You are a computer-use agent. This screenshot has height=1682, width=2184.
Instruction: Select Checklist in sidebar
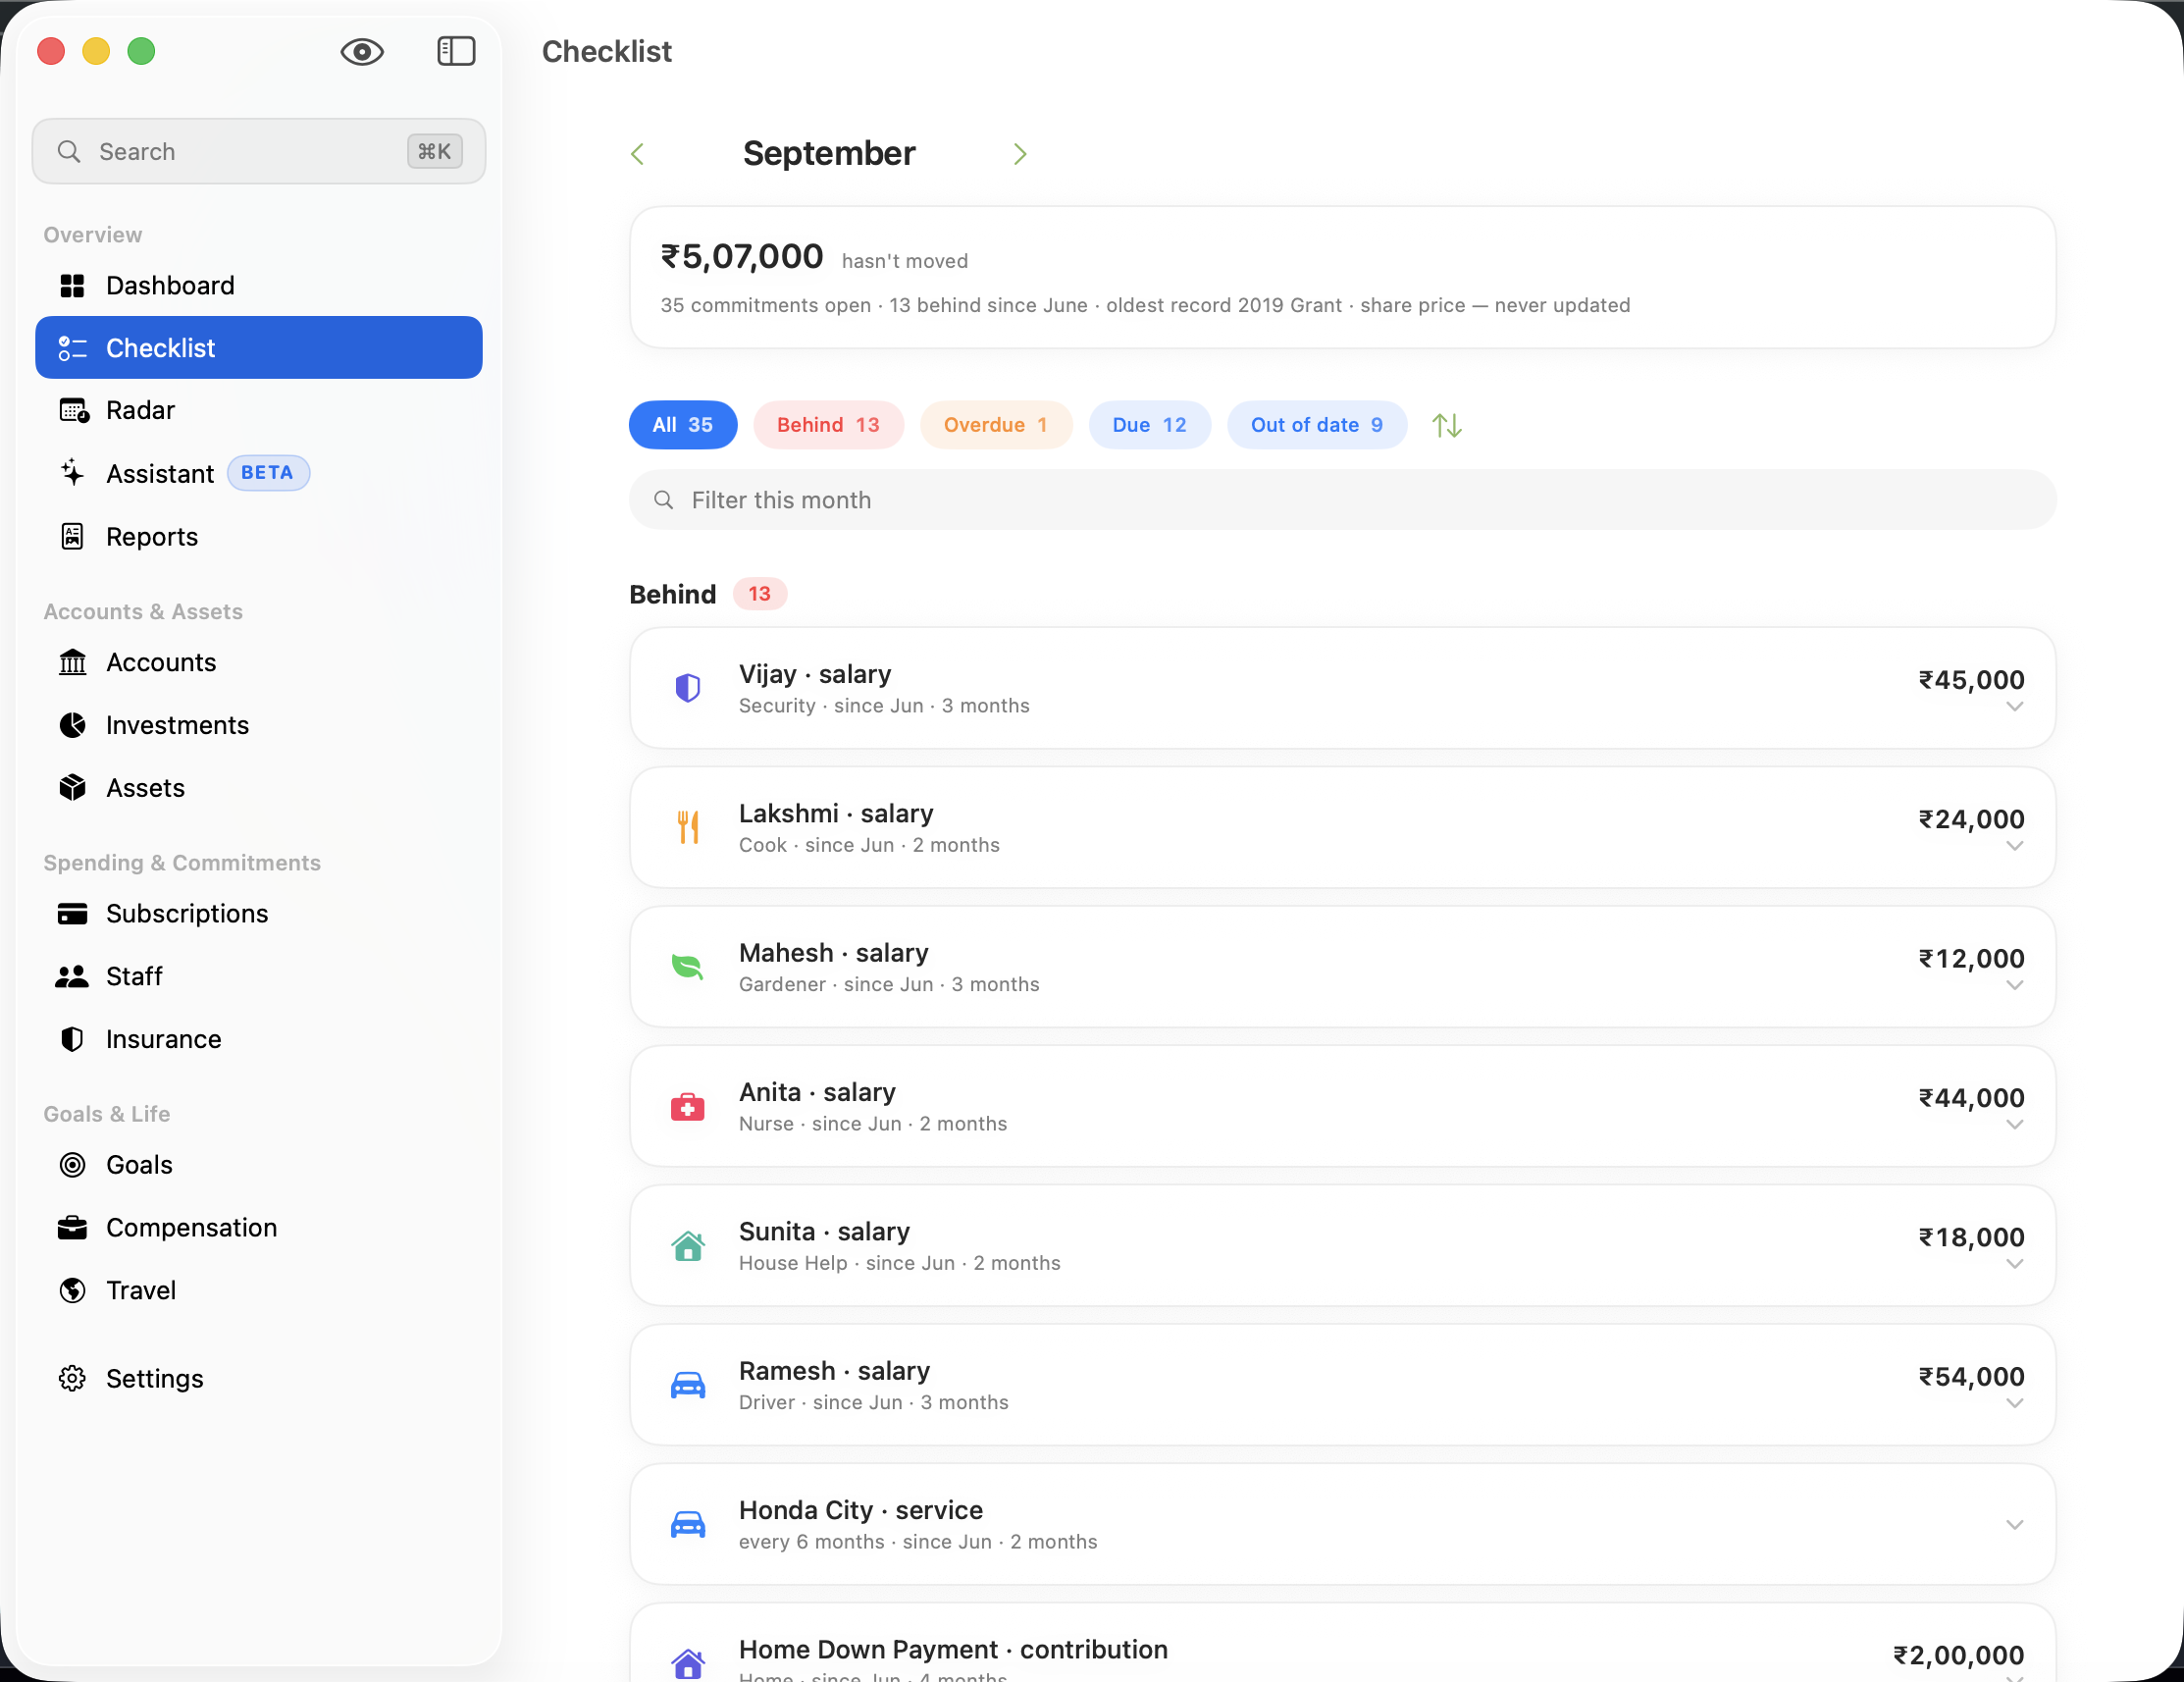click(x=259, y=348)
